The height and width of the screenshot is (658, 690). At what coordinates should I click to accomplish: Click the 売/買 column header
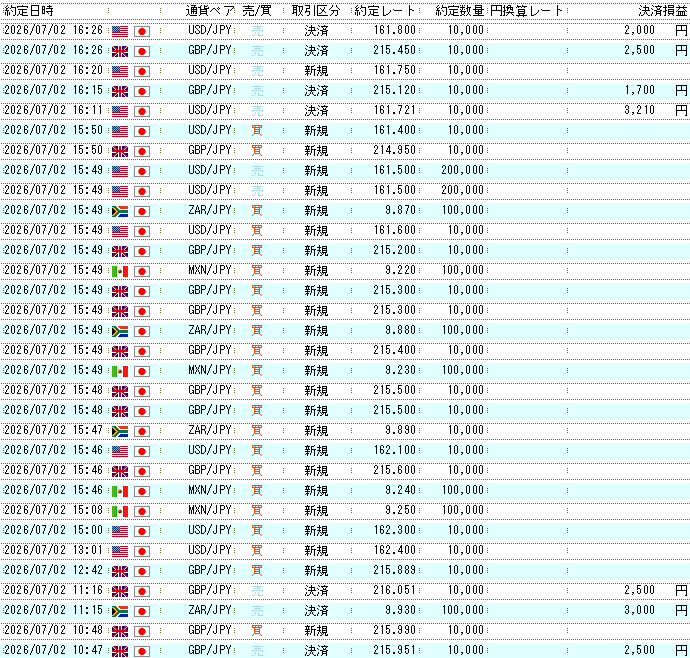coord(257,11)
